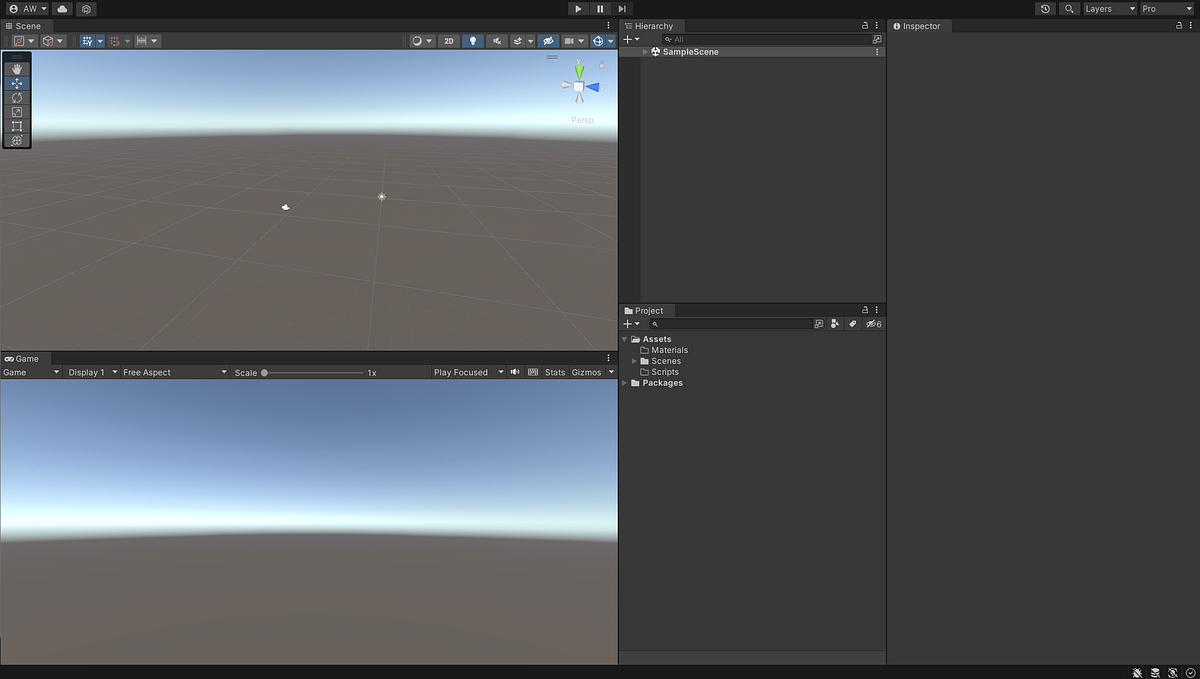
Task: Activate the Rotate tool
Action: pyautogui.click(x=16, y=97)
